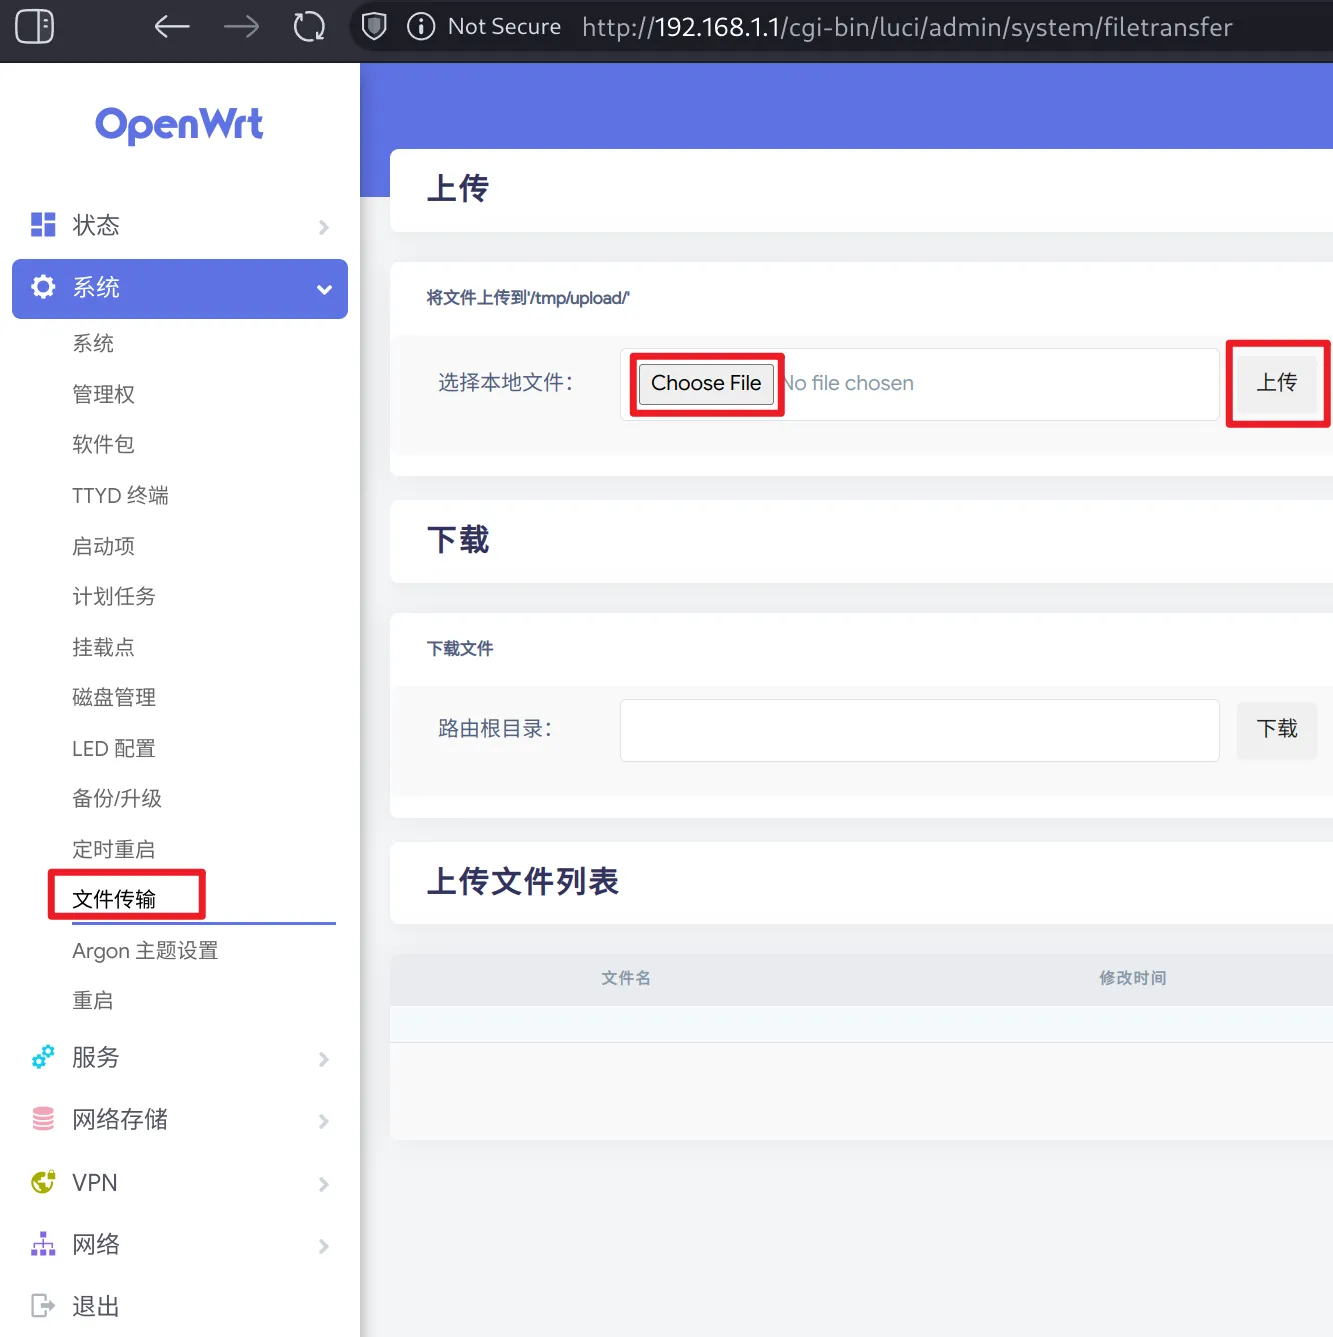Click the OpenWrt logo

point(179,125)
